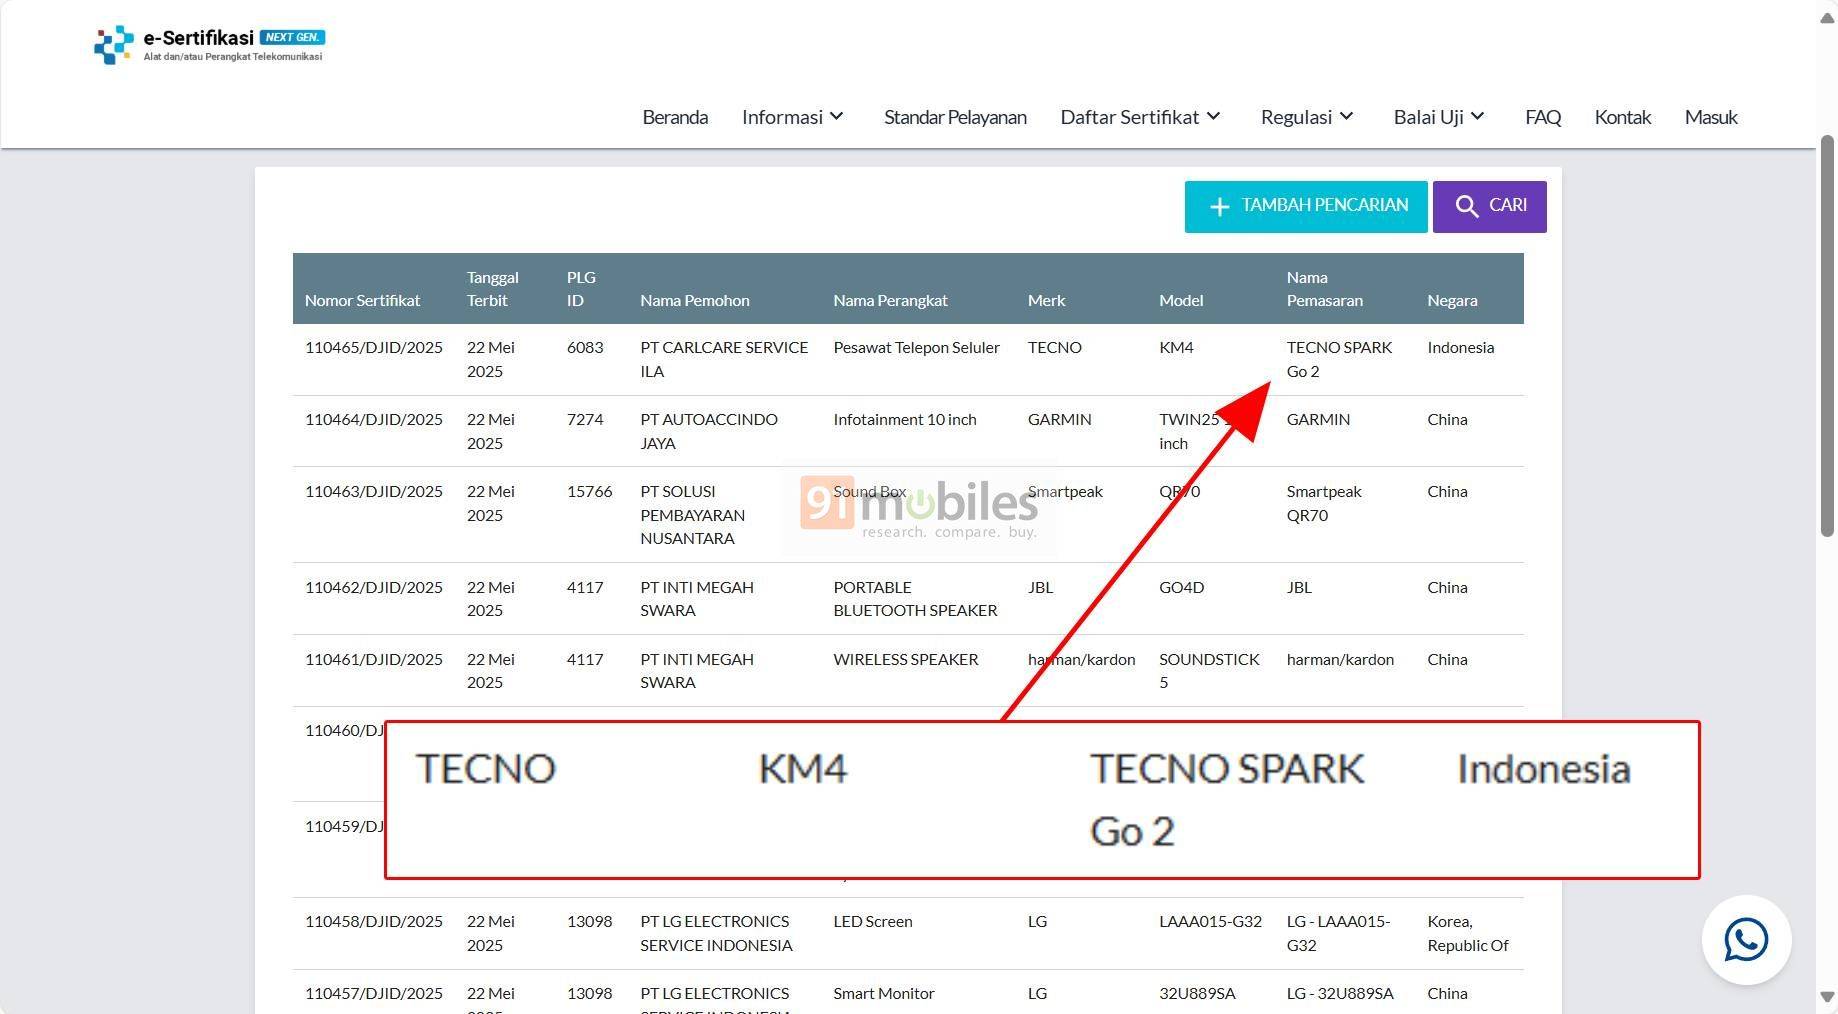Screen dimensions: 1838x1014
Task: Click the Model column header
Action: (x=1181, y=300)
